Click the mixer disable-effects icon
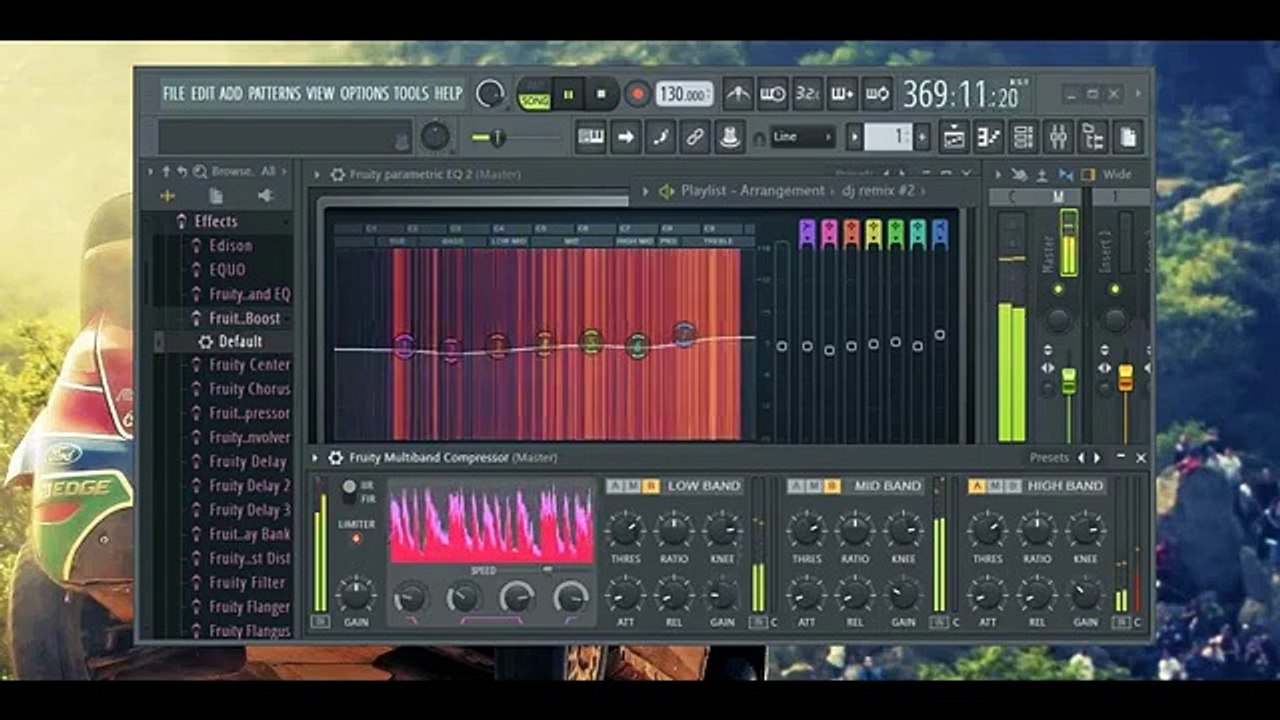This screenshot has width=1280, height=720. click(x=1019, y=174)
